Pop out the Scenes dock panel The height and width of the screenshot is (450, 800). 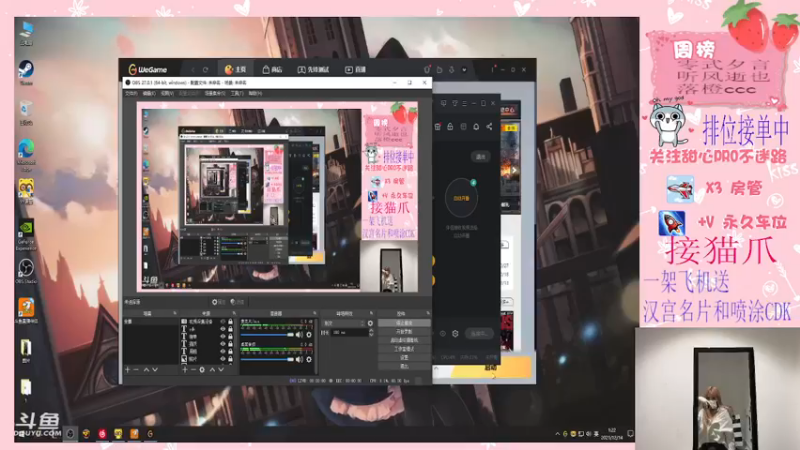coord(174,313)
